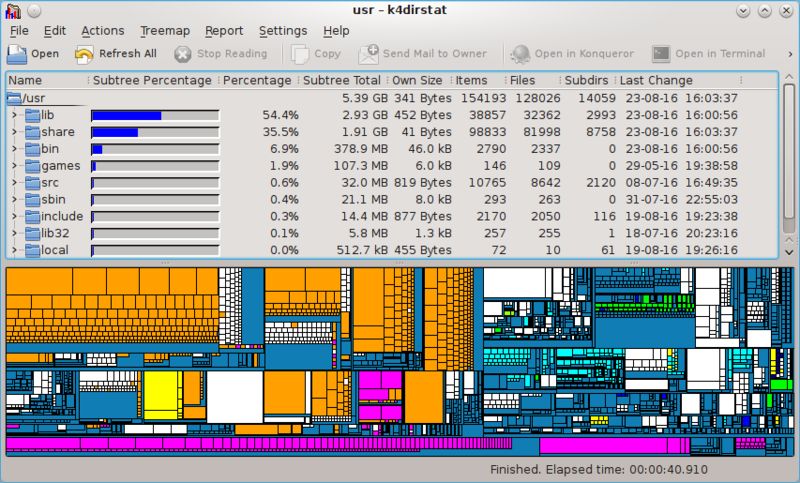Viewport: 800px width, 483px height.
Task: Click the Open in Konqueror icon
Action: click(x=520, y=54)
